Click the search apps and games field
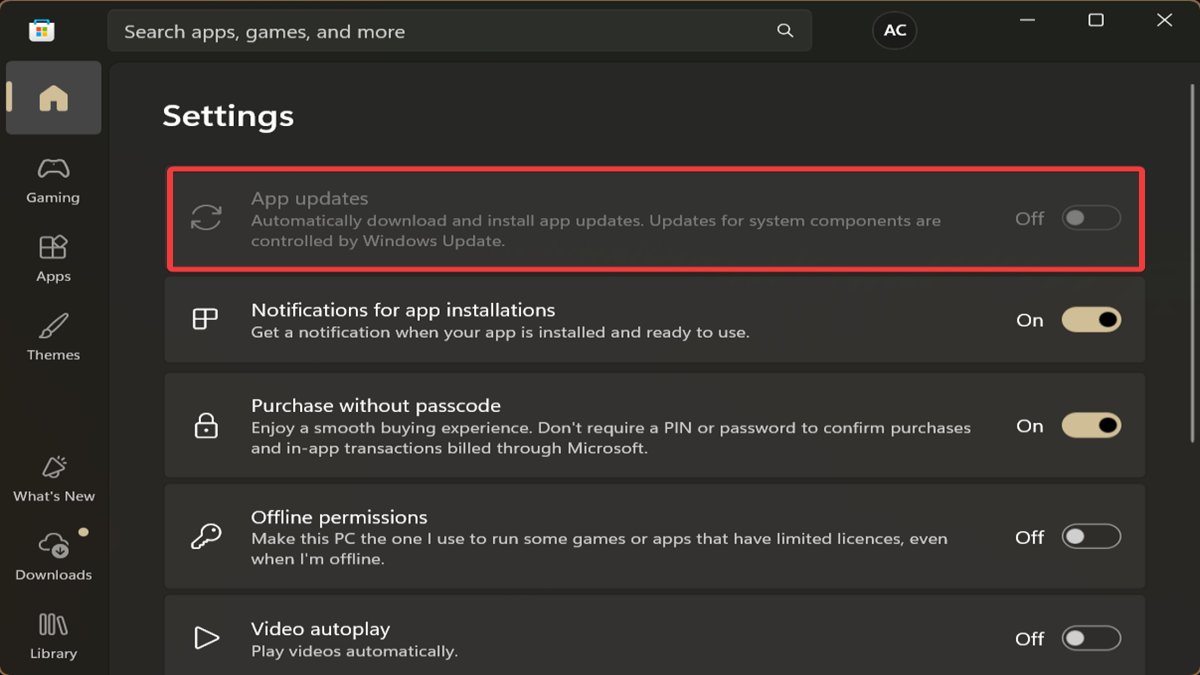The width and height of the screenshot is (1200, 675). (440, 31)
